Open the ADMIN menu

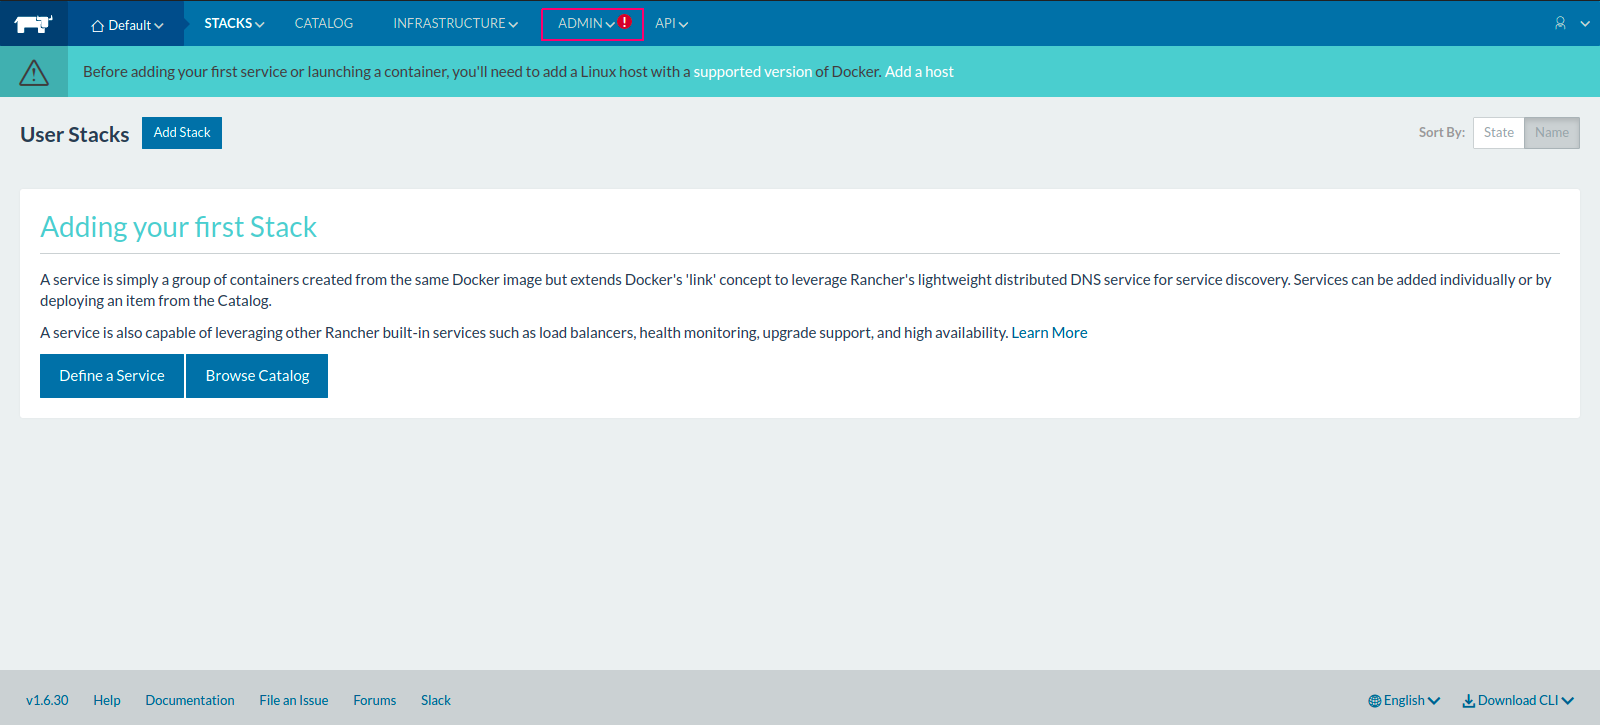(586, 23)
